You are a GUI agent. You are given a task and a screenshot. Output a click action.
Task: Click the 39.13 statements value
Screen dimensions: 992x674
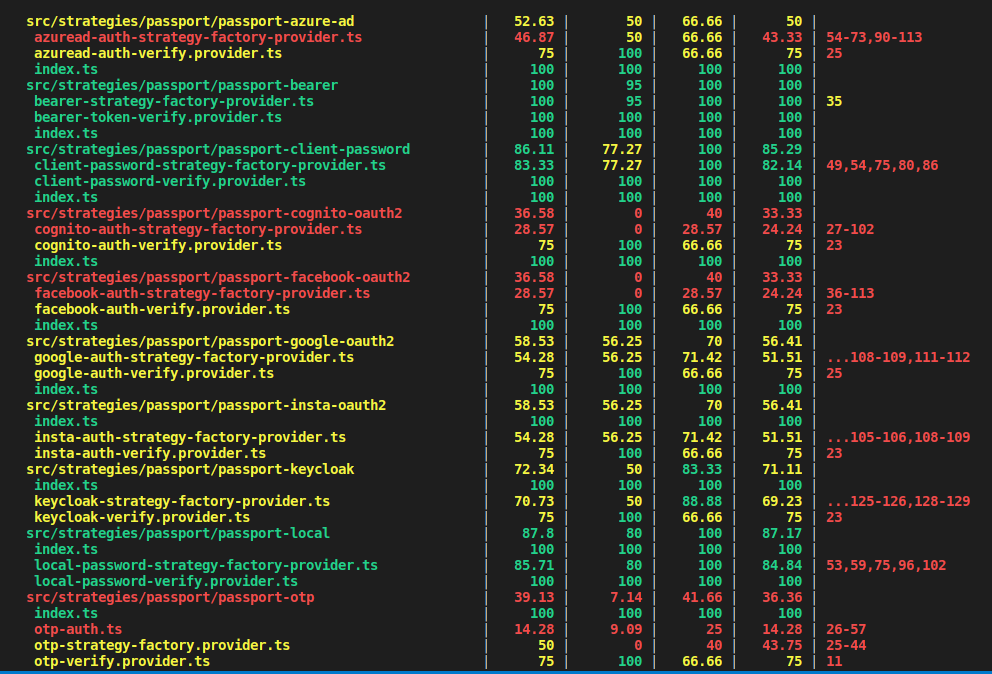pos(534,597)
